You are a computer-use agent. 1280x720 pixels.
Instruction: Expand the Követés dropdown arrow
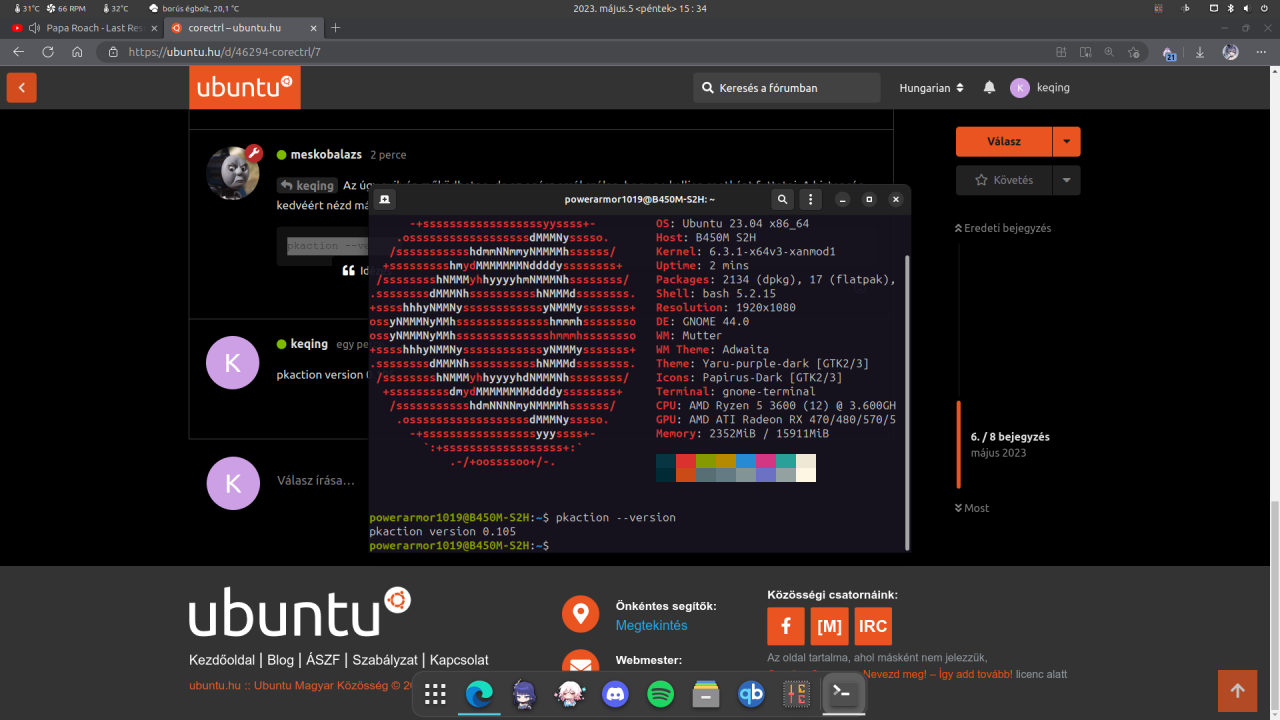[1067, 180]
